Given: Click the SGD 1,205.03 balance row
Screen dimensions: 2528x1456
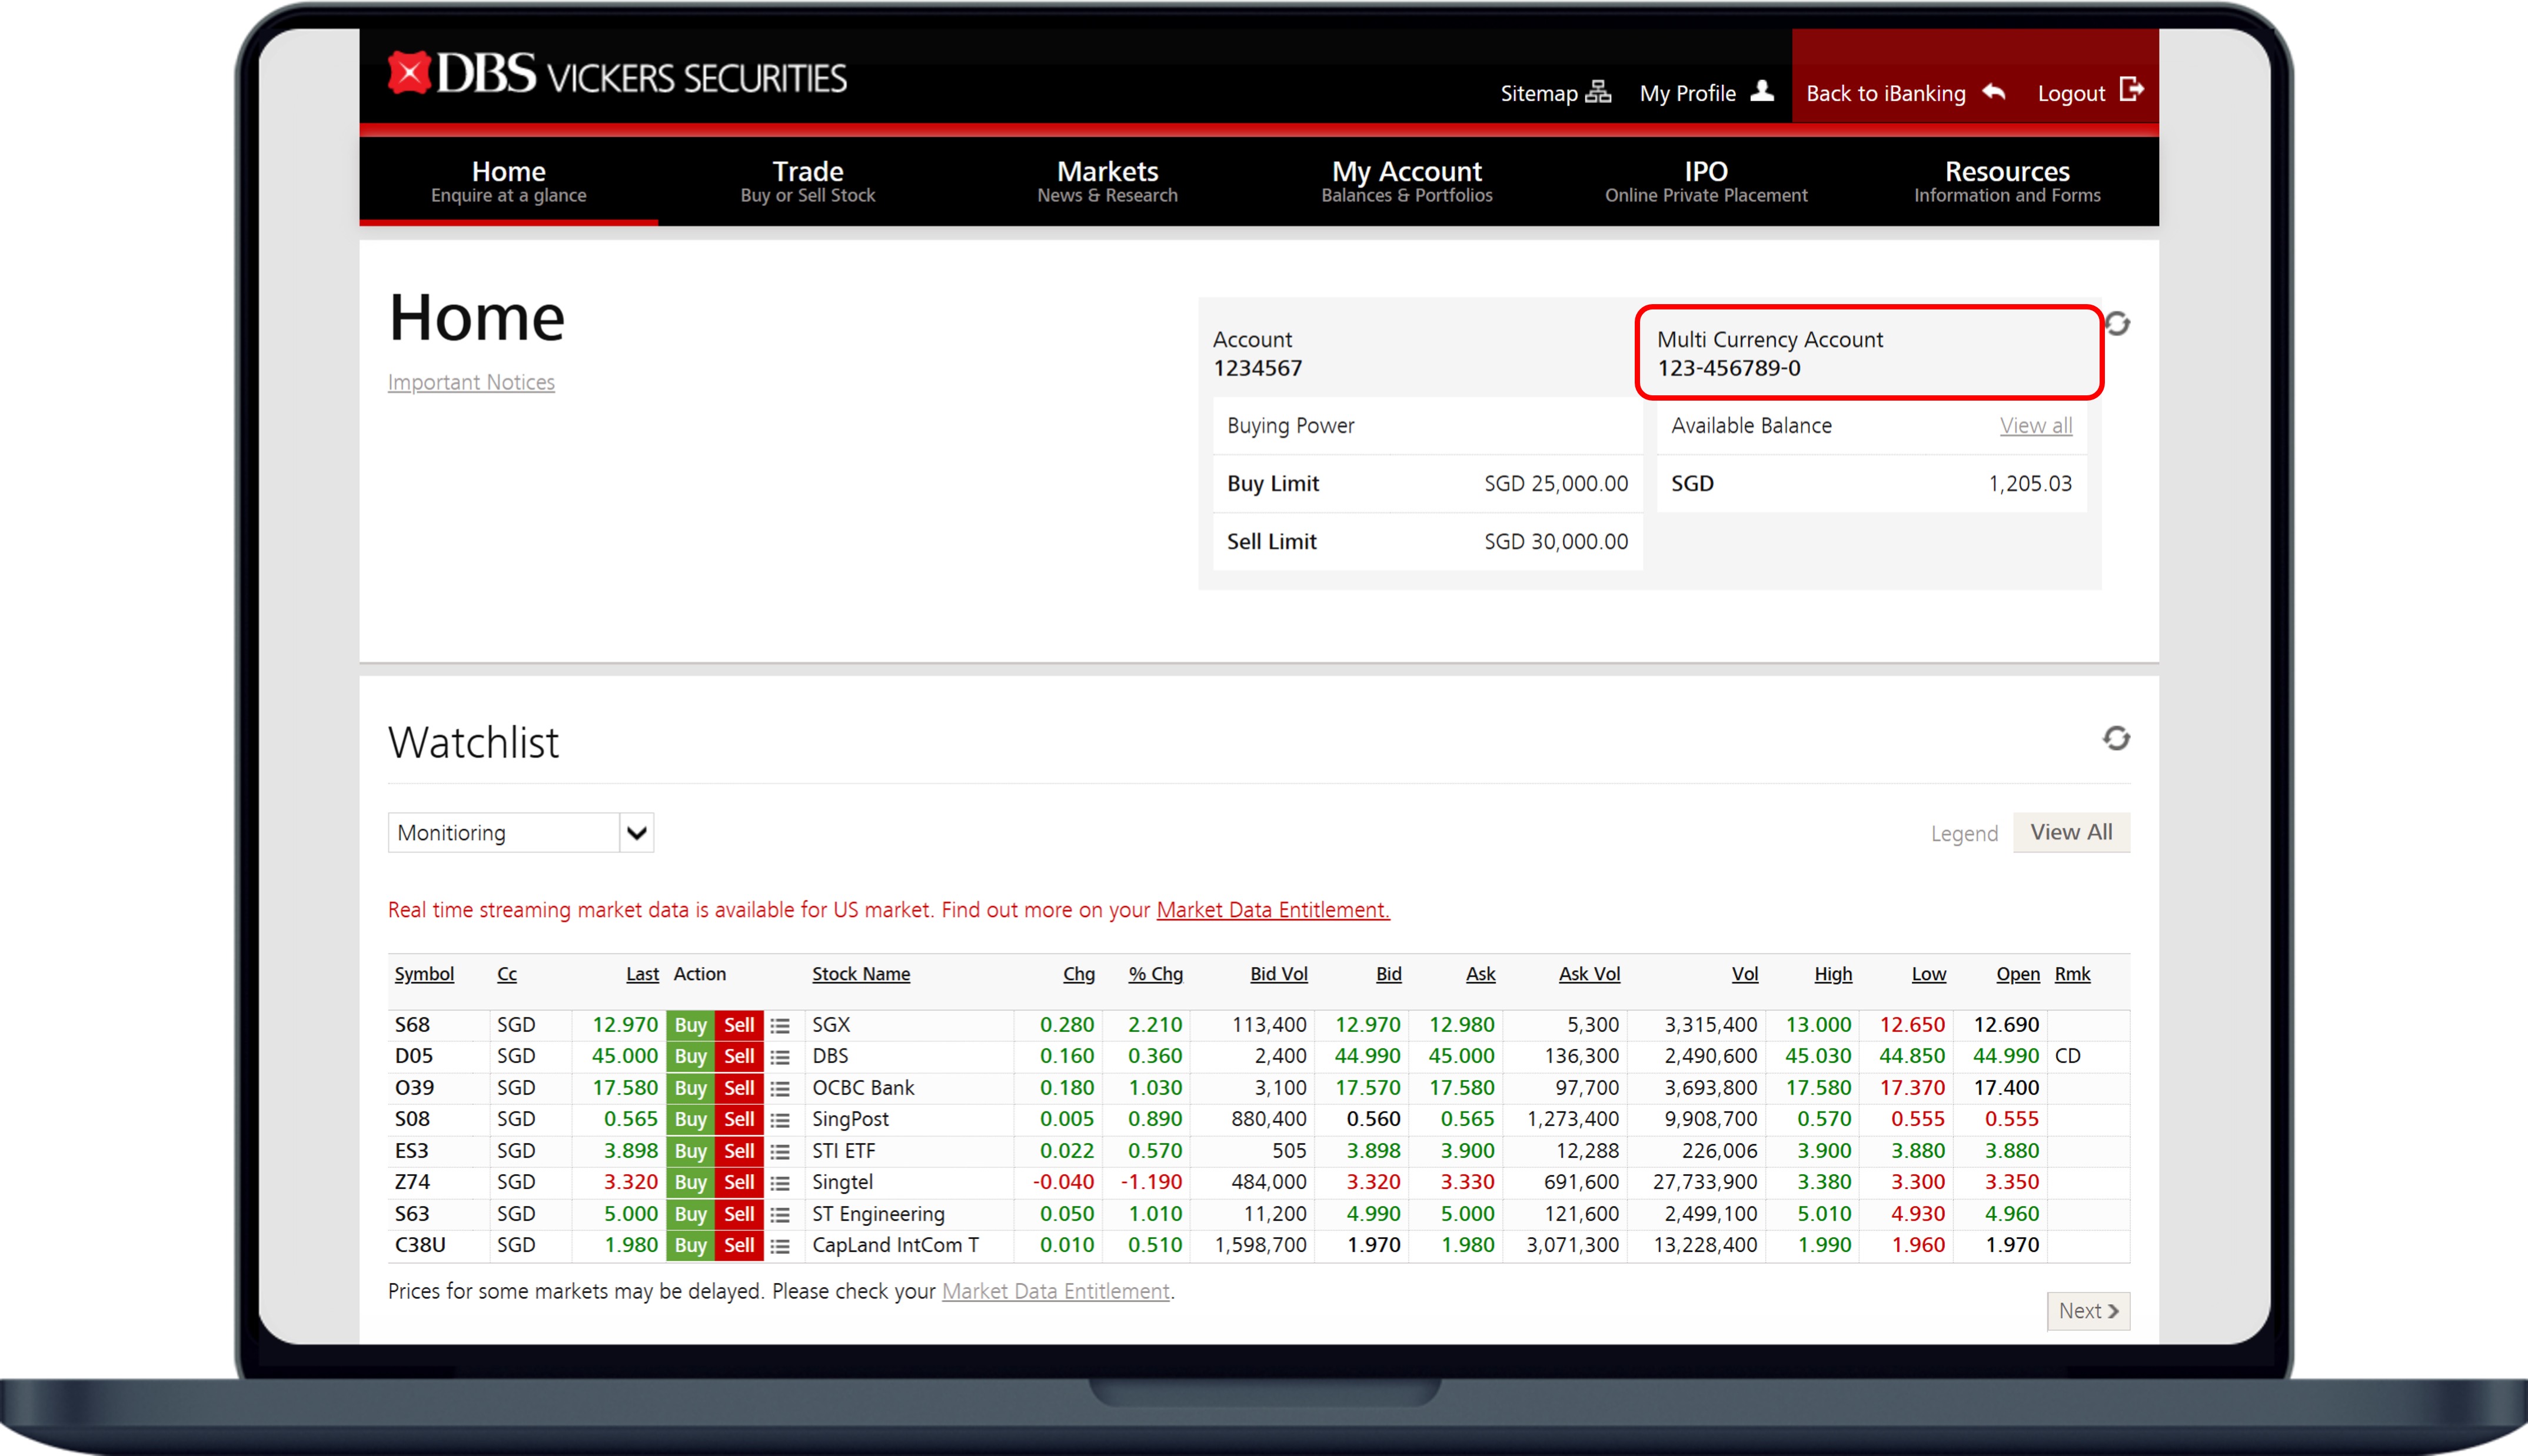Looking at the screenshot, I should click(1871, 484).
